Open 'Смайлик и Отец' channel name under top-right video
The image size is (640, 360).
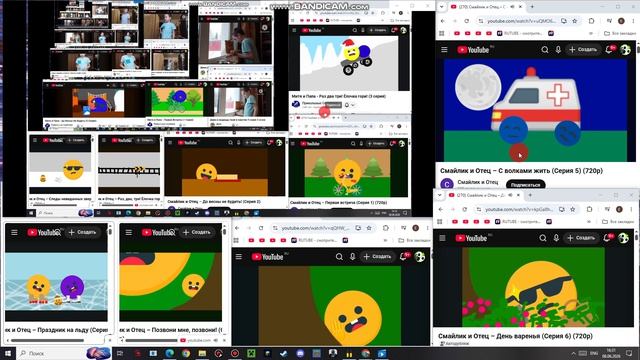click(478, 182)
